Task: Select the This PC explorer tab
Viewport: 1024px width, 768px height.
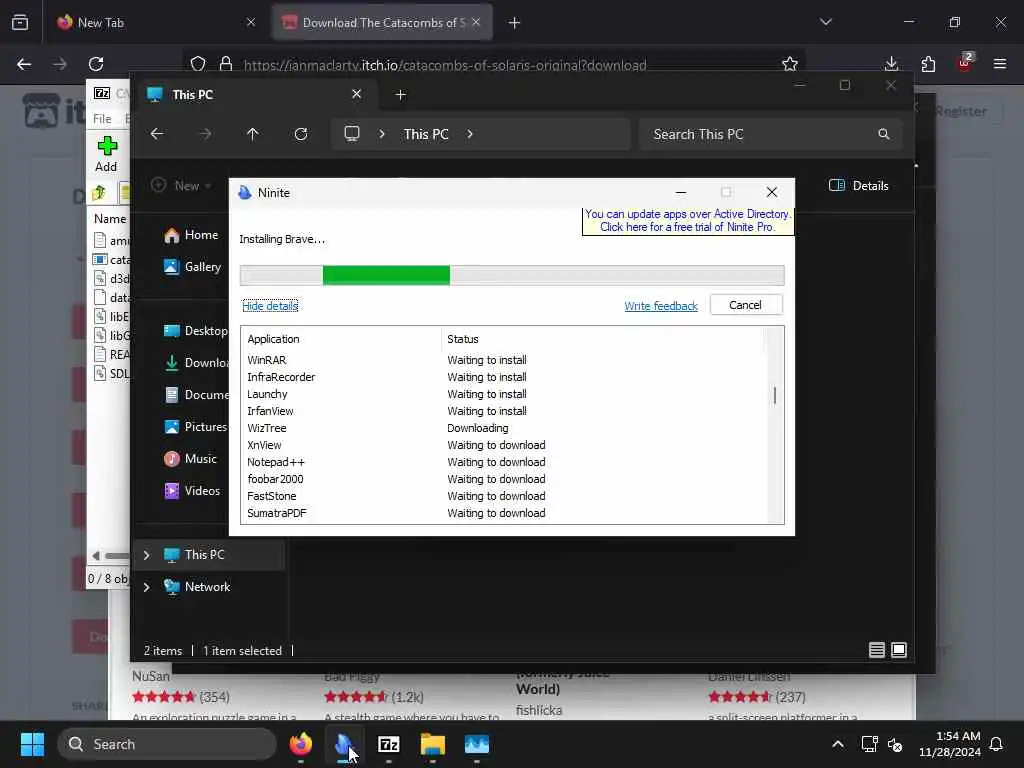Action: [255, 94]
